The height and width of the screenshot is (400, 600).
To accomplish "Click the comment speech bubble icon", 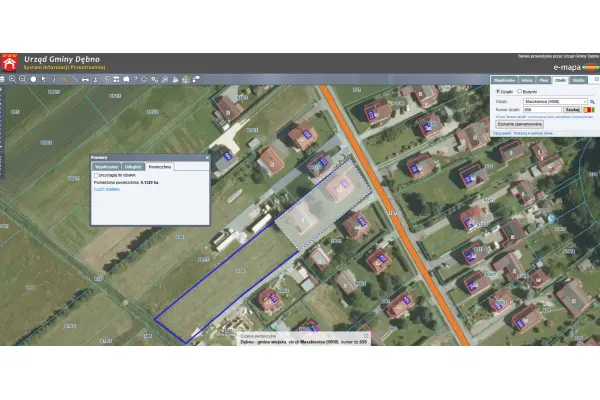I will pos(126,79).
